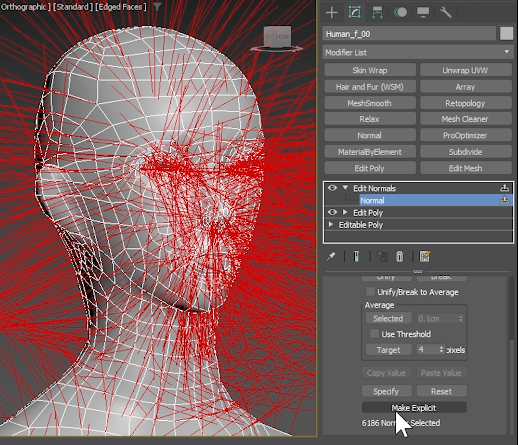Switch to the Modify panel tab
The image size is (518, 445).
(354, 13)
